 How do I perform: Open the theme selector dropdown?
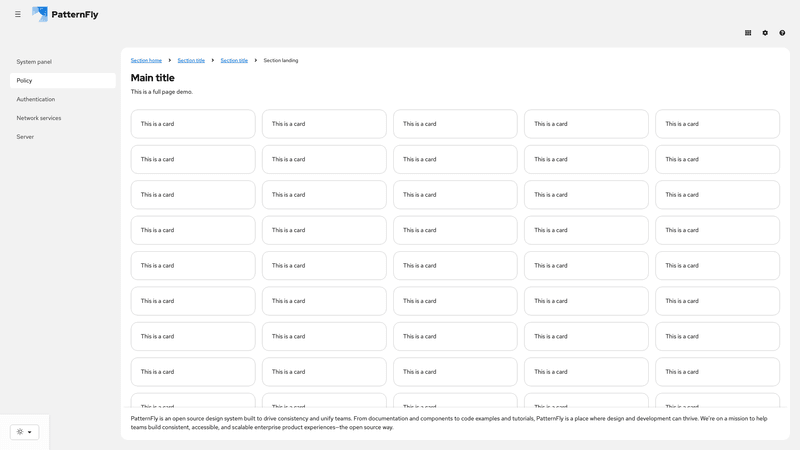pos(24,432)
